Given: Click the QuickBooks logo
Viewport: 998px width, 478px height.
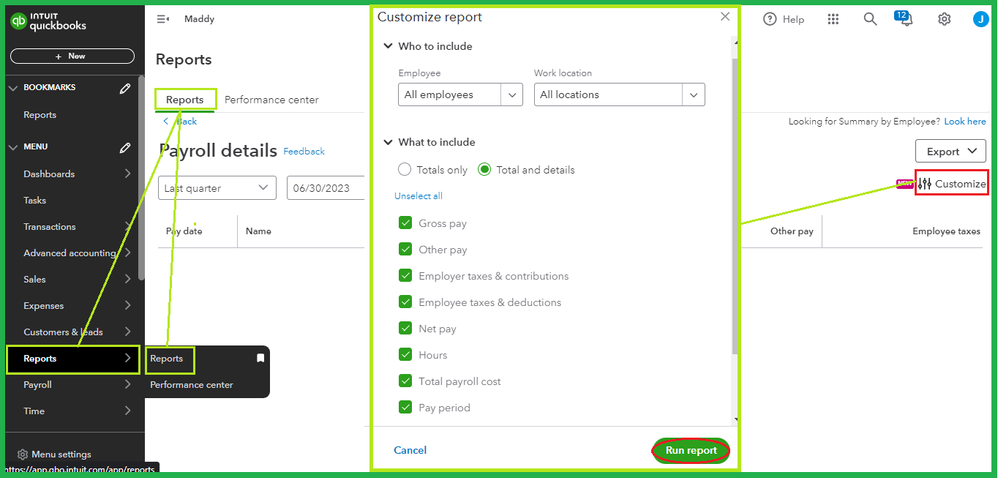Looking at the screenshot, I should [48, 22].
